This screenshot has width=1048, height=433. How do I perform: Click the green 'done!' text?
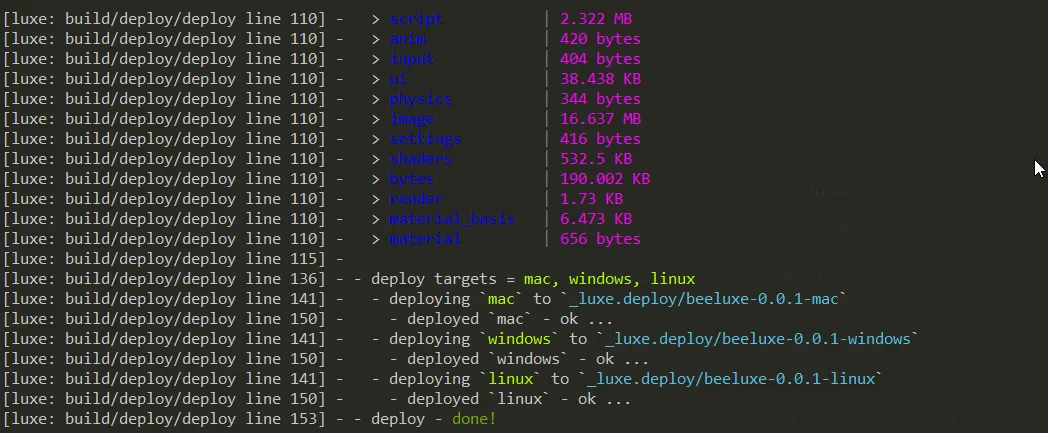[x=473, y=419]
